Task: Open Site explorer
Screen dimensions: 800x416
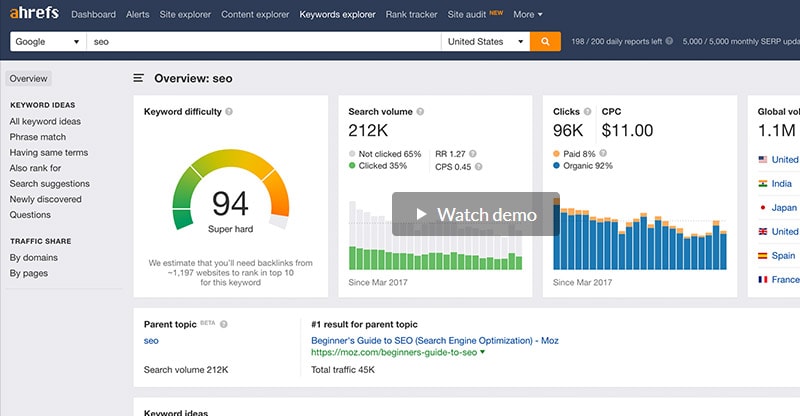Action: point(185,14)
